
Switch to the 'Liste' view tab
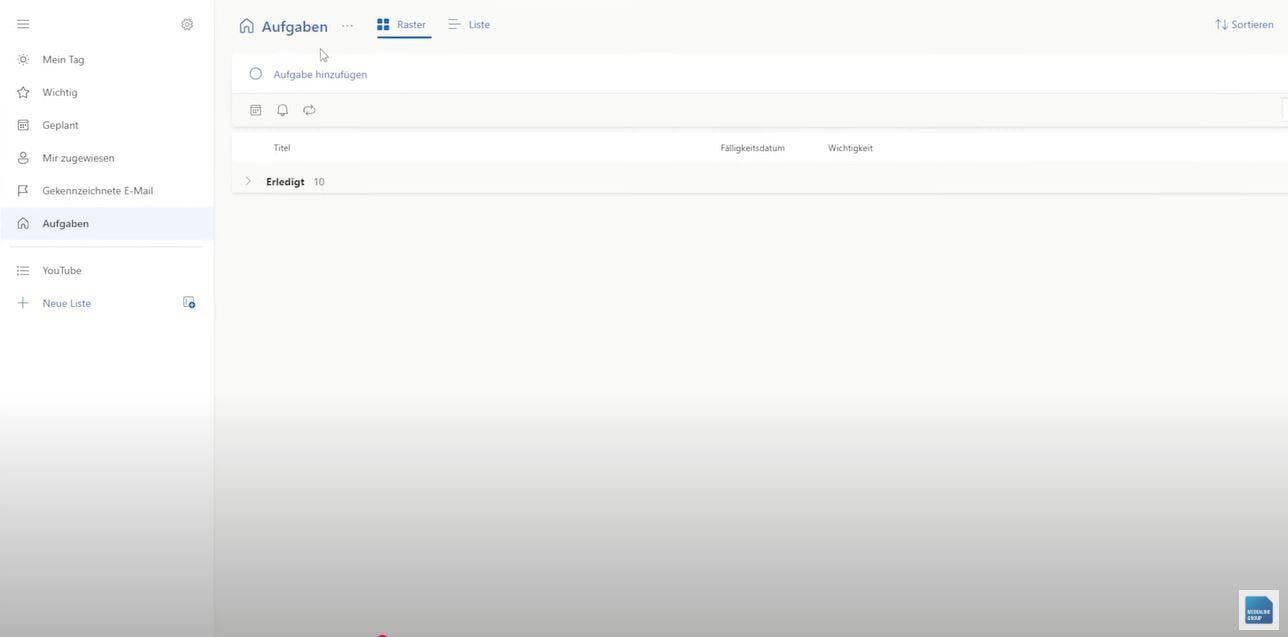click(469, 23)
